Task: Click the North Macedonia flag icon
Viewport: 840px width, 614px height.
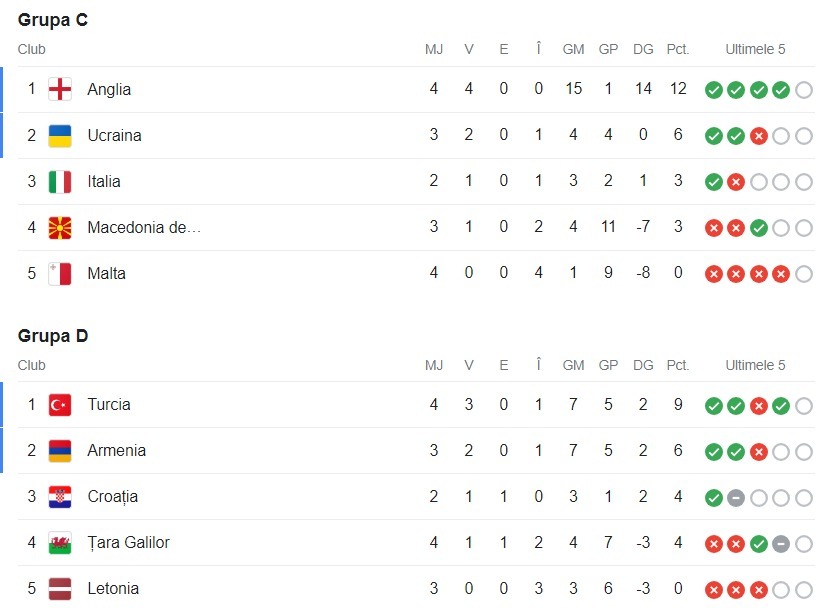Action: 60,227
